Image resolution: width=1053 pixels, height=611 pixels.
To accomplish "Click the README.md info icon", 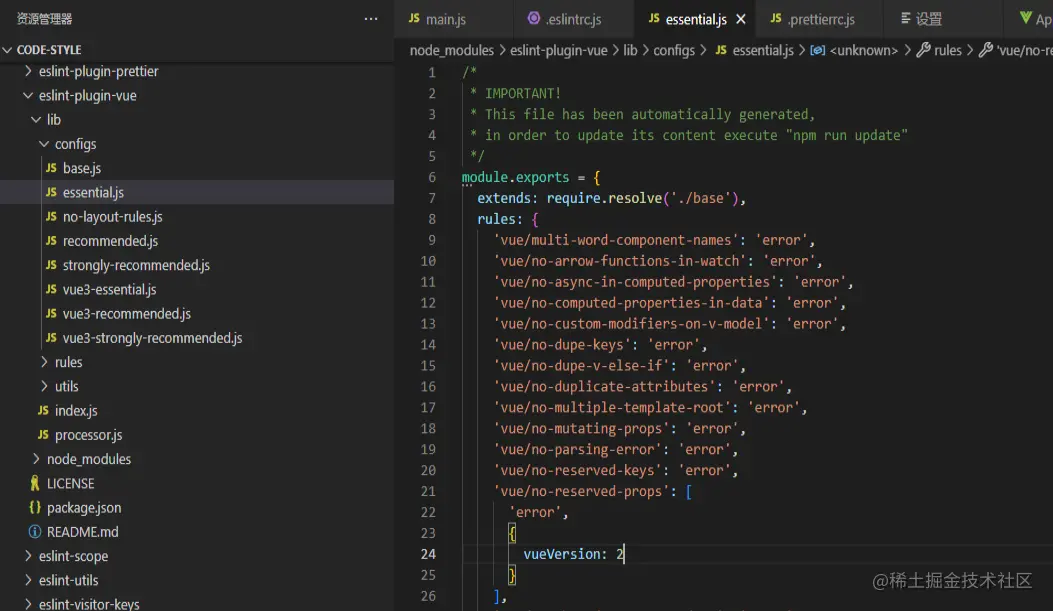I will [35, 532].
